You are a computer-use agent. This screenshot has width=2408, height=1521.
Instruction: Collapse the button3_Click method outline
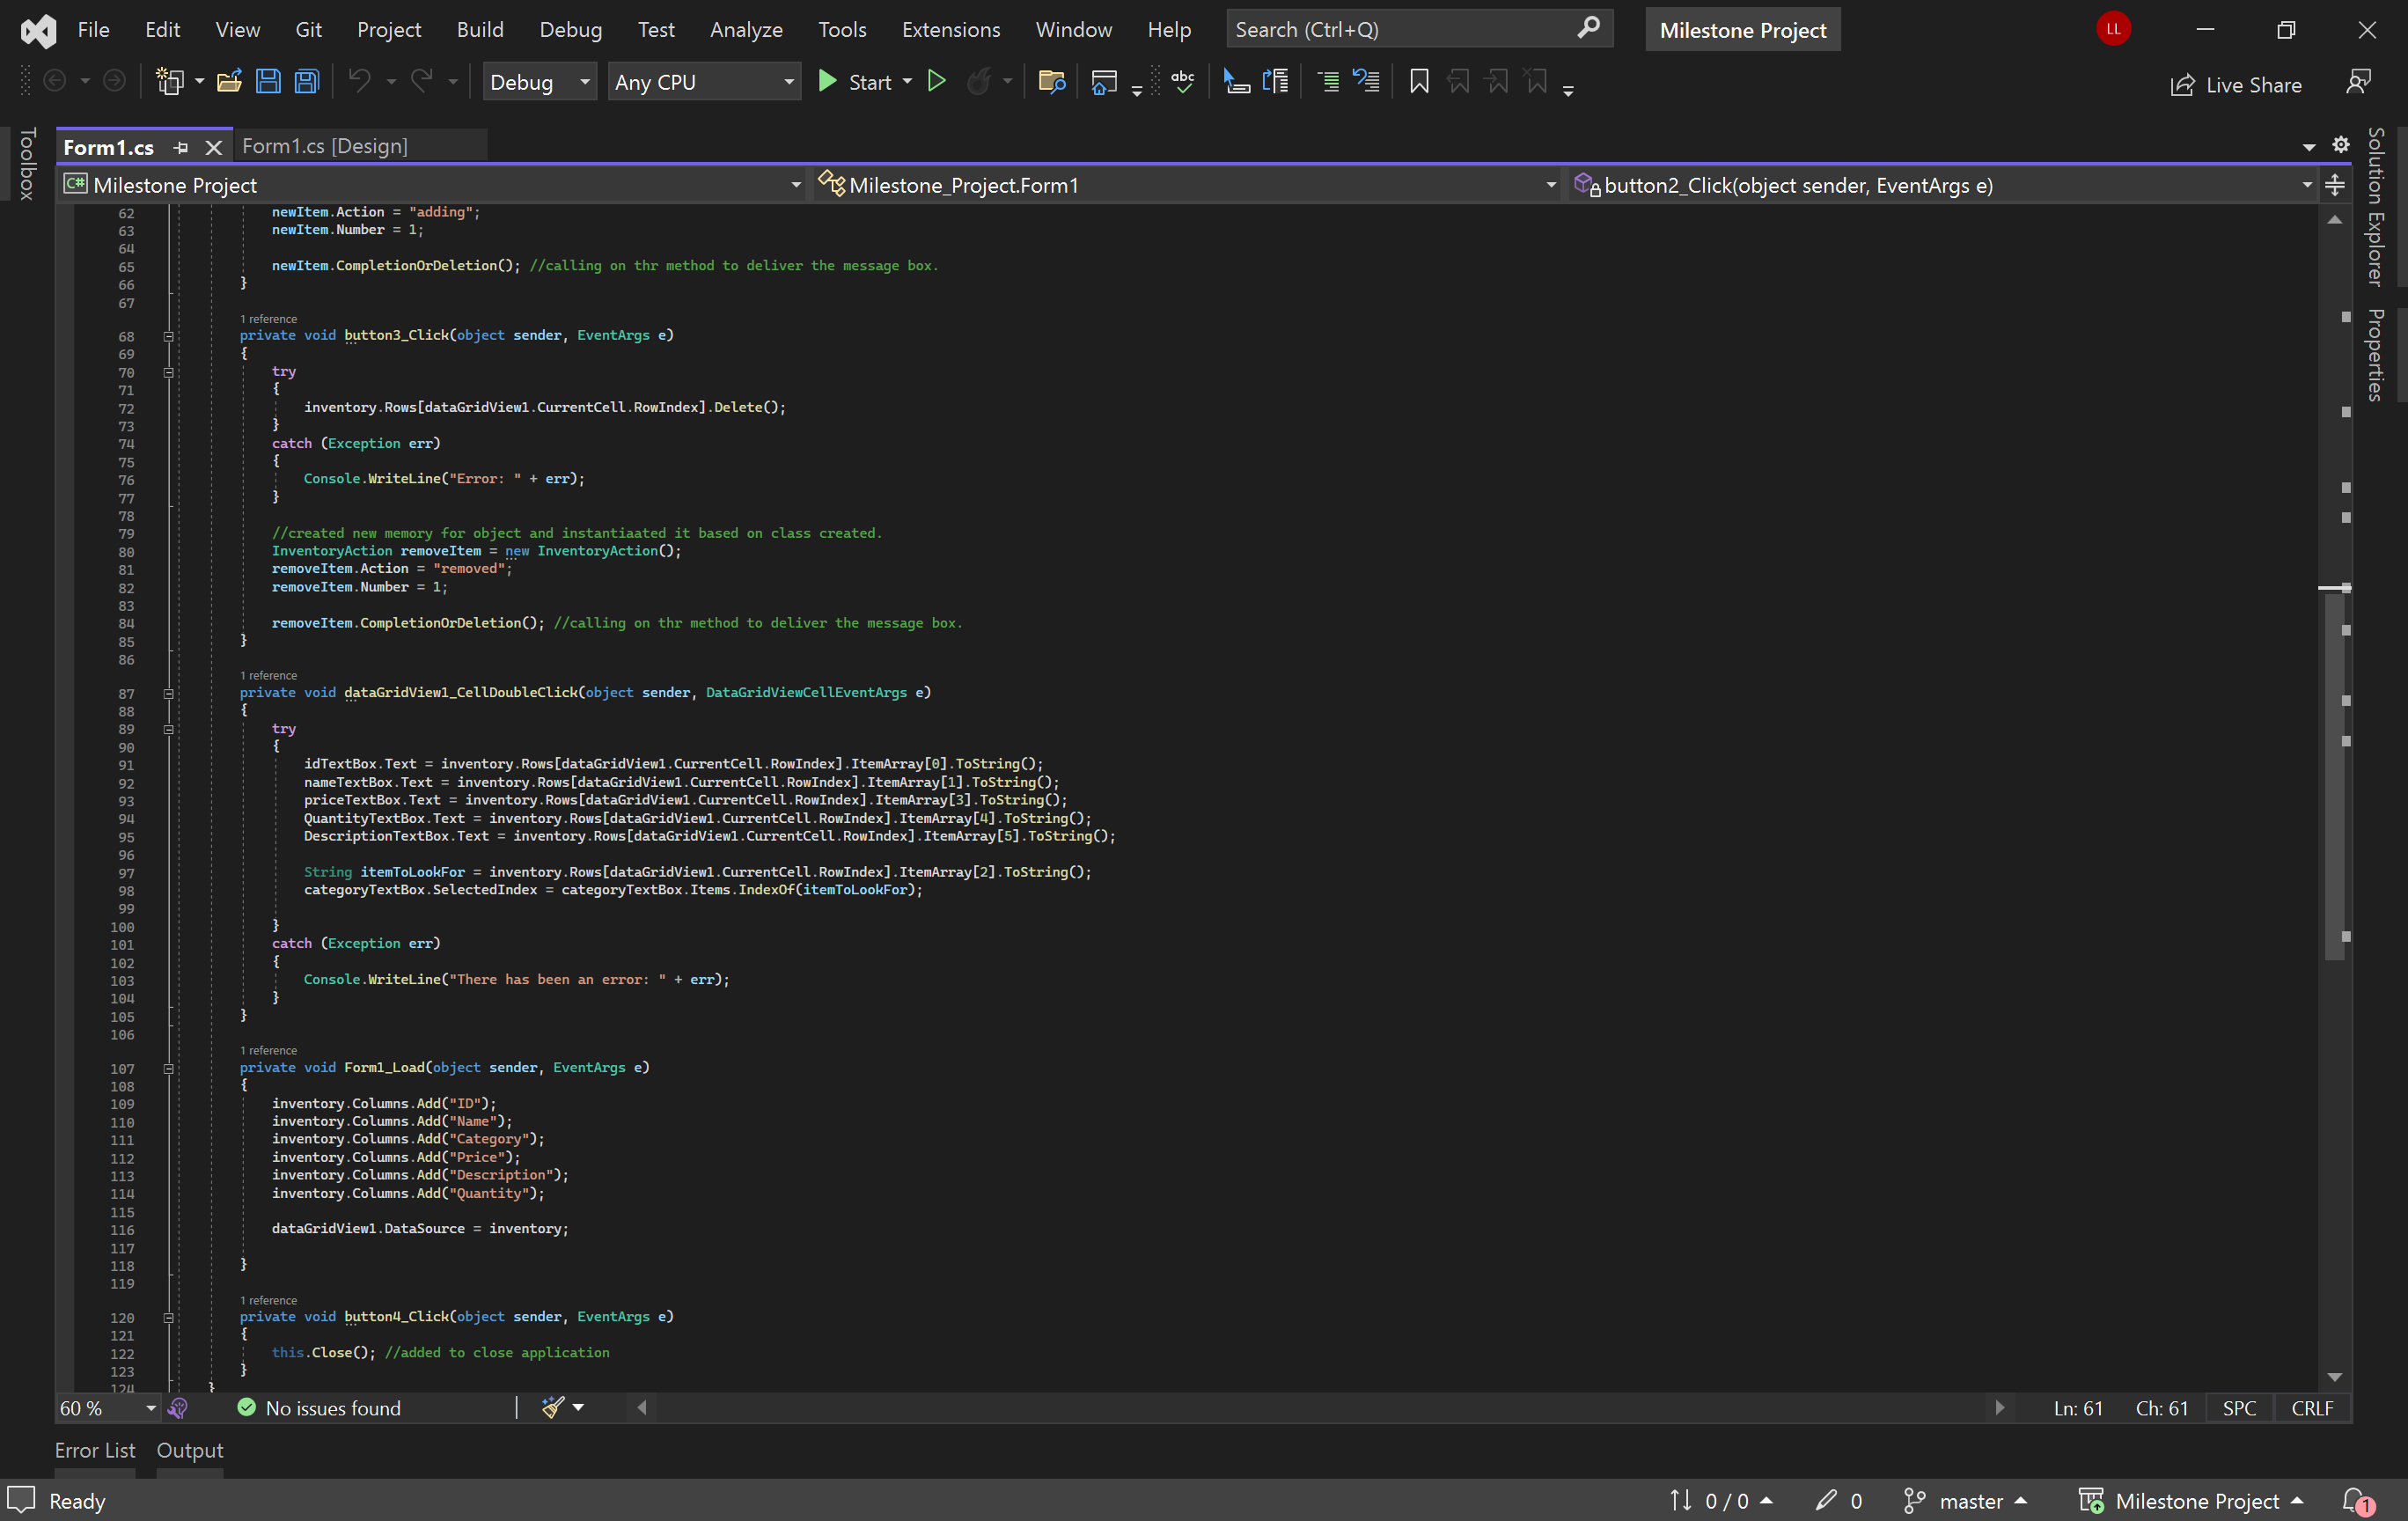(x=168, y=336)
